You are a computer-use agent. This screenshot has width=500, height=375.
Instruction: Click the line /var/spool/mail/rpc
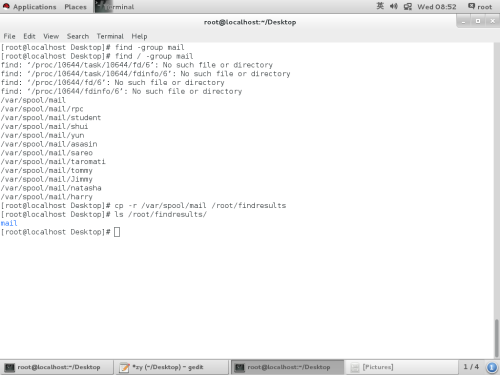(42, 109)
